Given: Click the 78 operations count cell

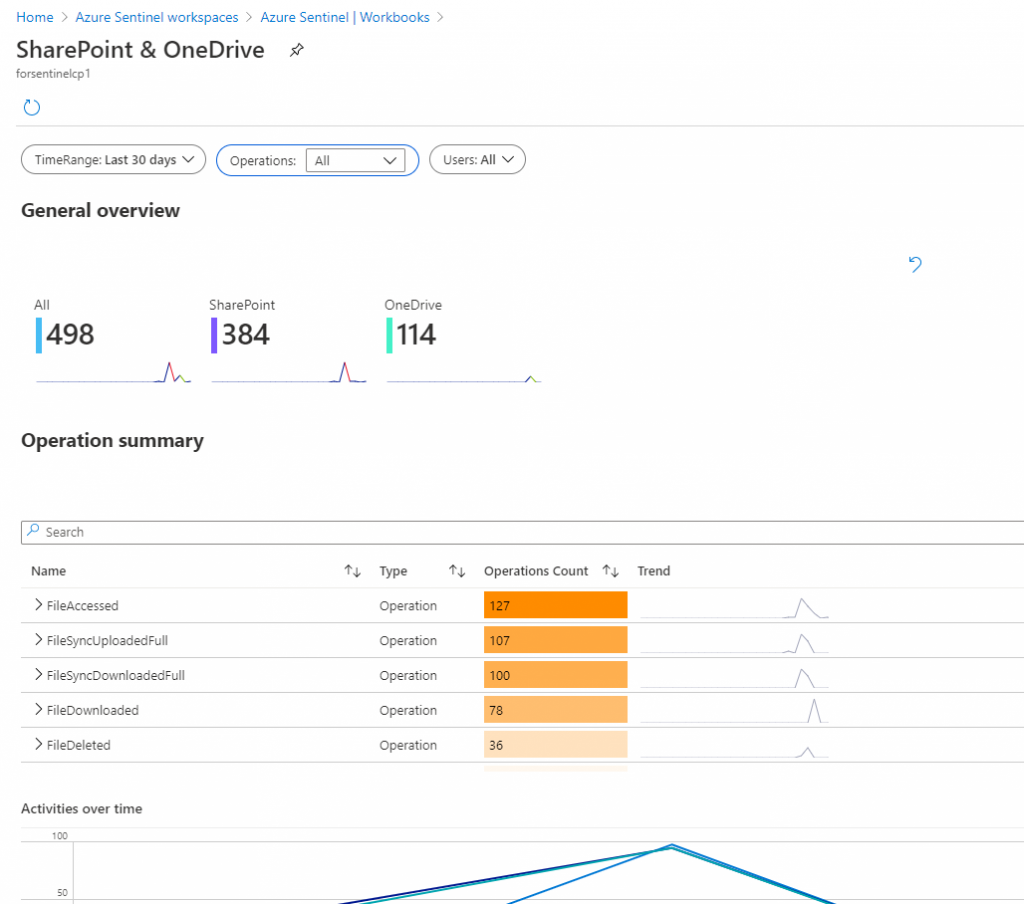Looking at the screenshot, I should pyautogui.click(x=556, y=709).
